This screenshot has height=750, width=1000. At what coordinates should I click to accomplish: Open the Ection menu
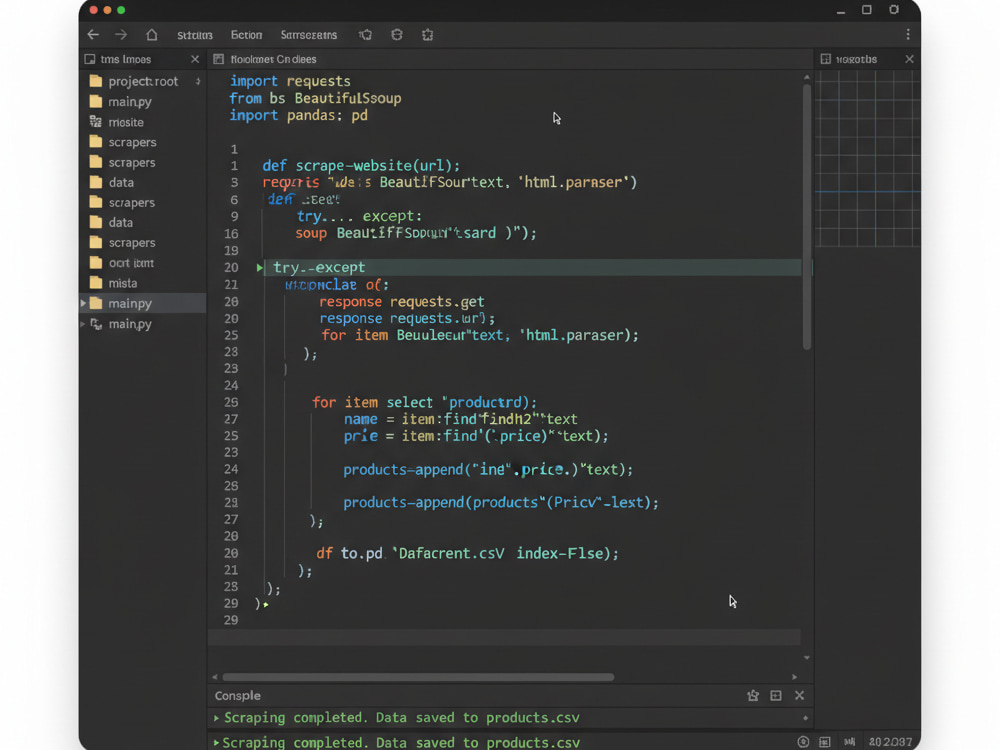click(x=246, y=35)
